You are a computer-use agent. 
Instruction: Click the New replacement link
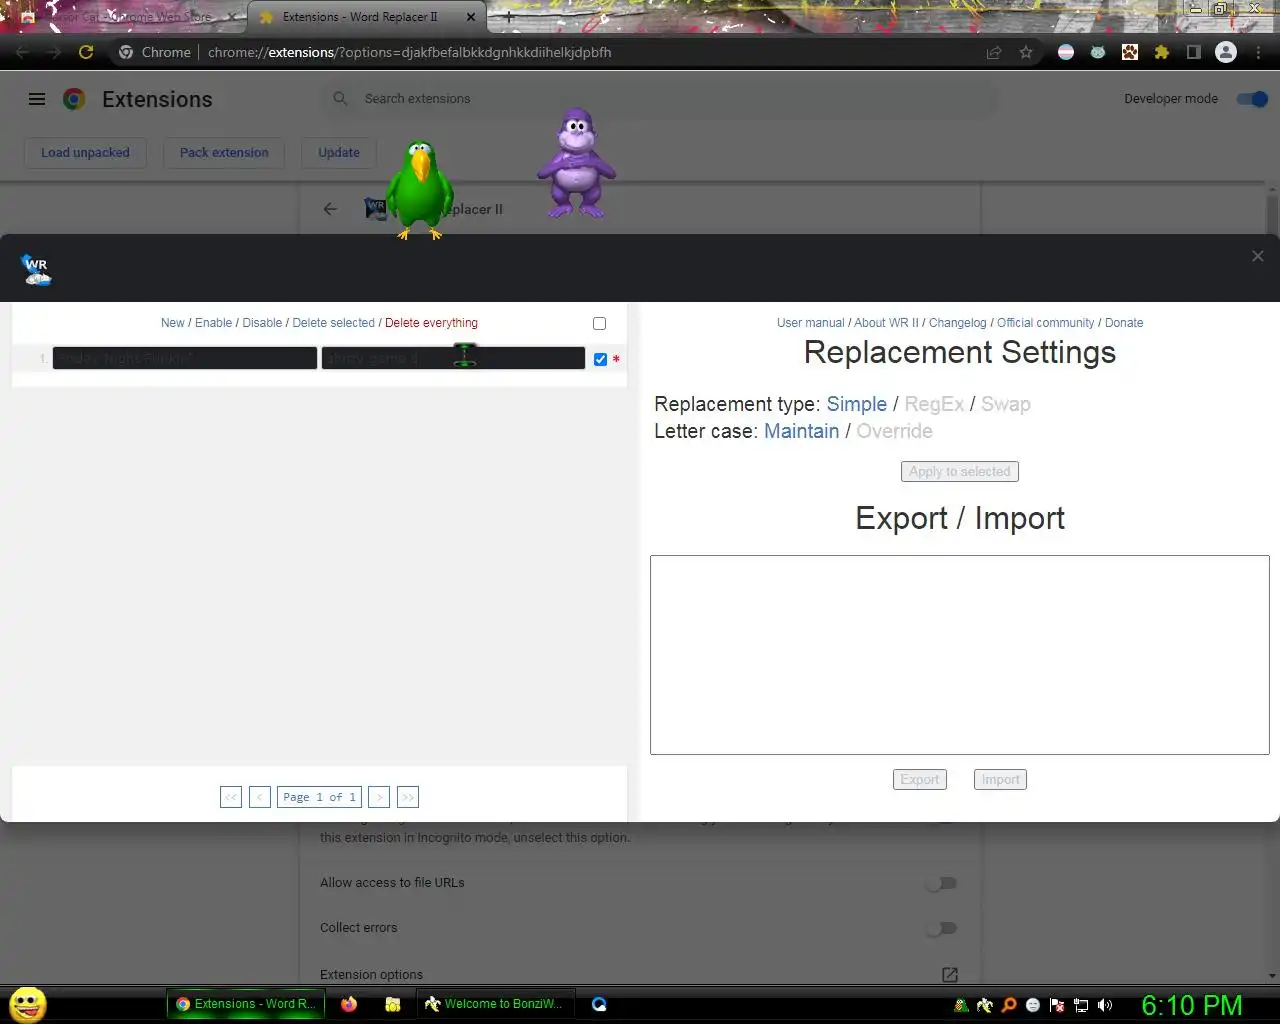tap(173, 323)
